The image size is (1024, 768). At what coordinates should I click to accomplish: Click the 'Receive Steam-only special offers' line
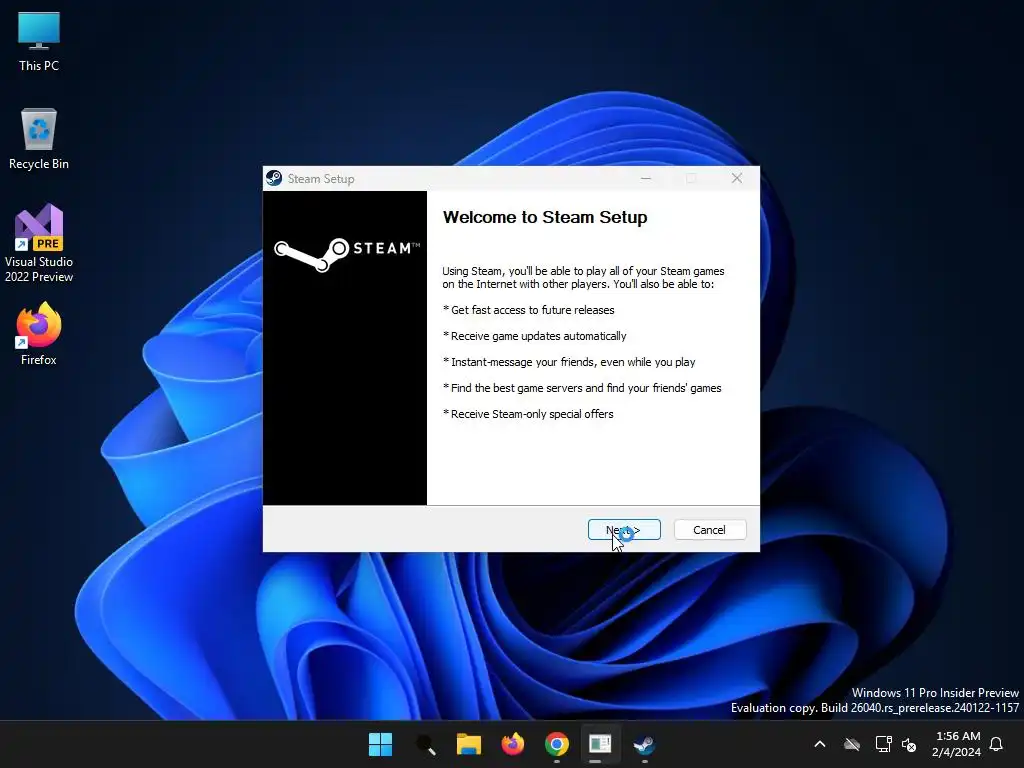pyautogui.click(x=528, y=414)
